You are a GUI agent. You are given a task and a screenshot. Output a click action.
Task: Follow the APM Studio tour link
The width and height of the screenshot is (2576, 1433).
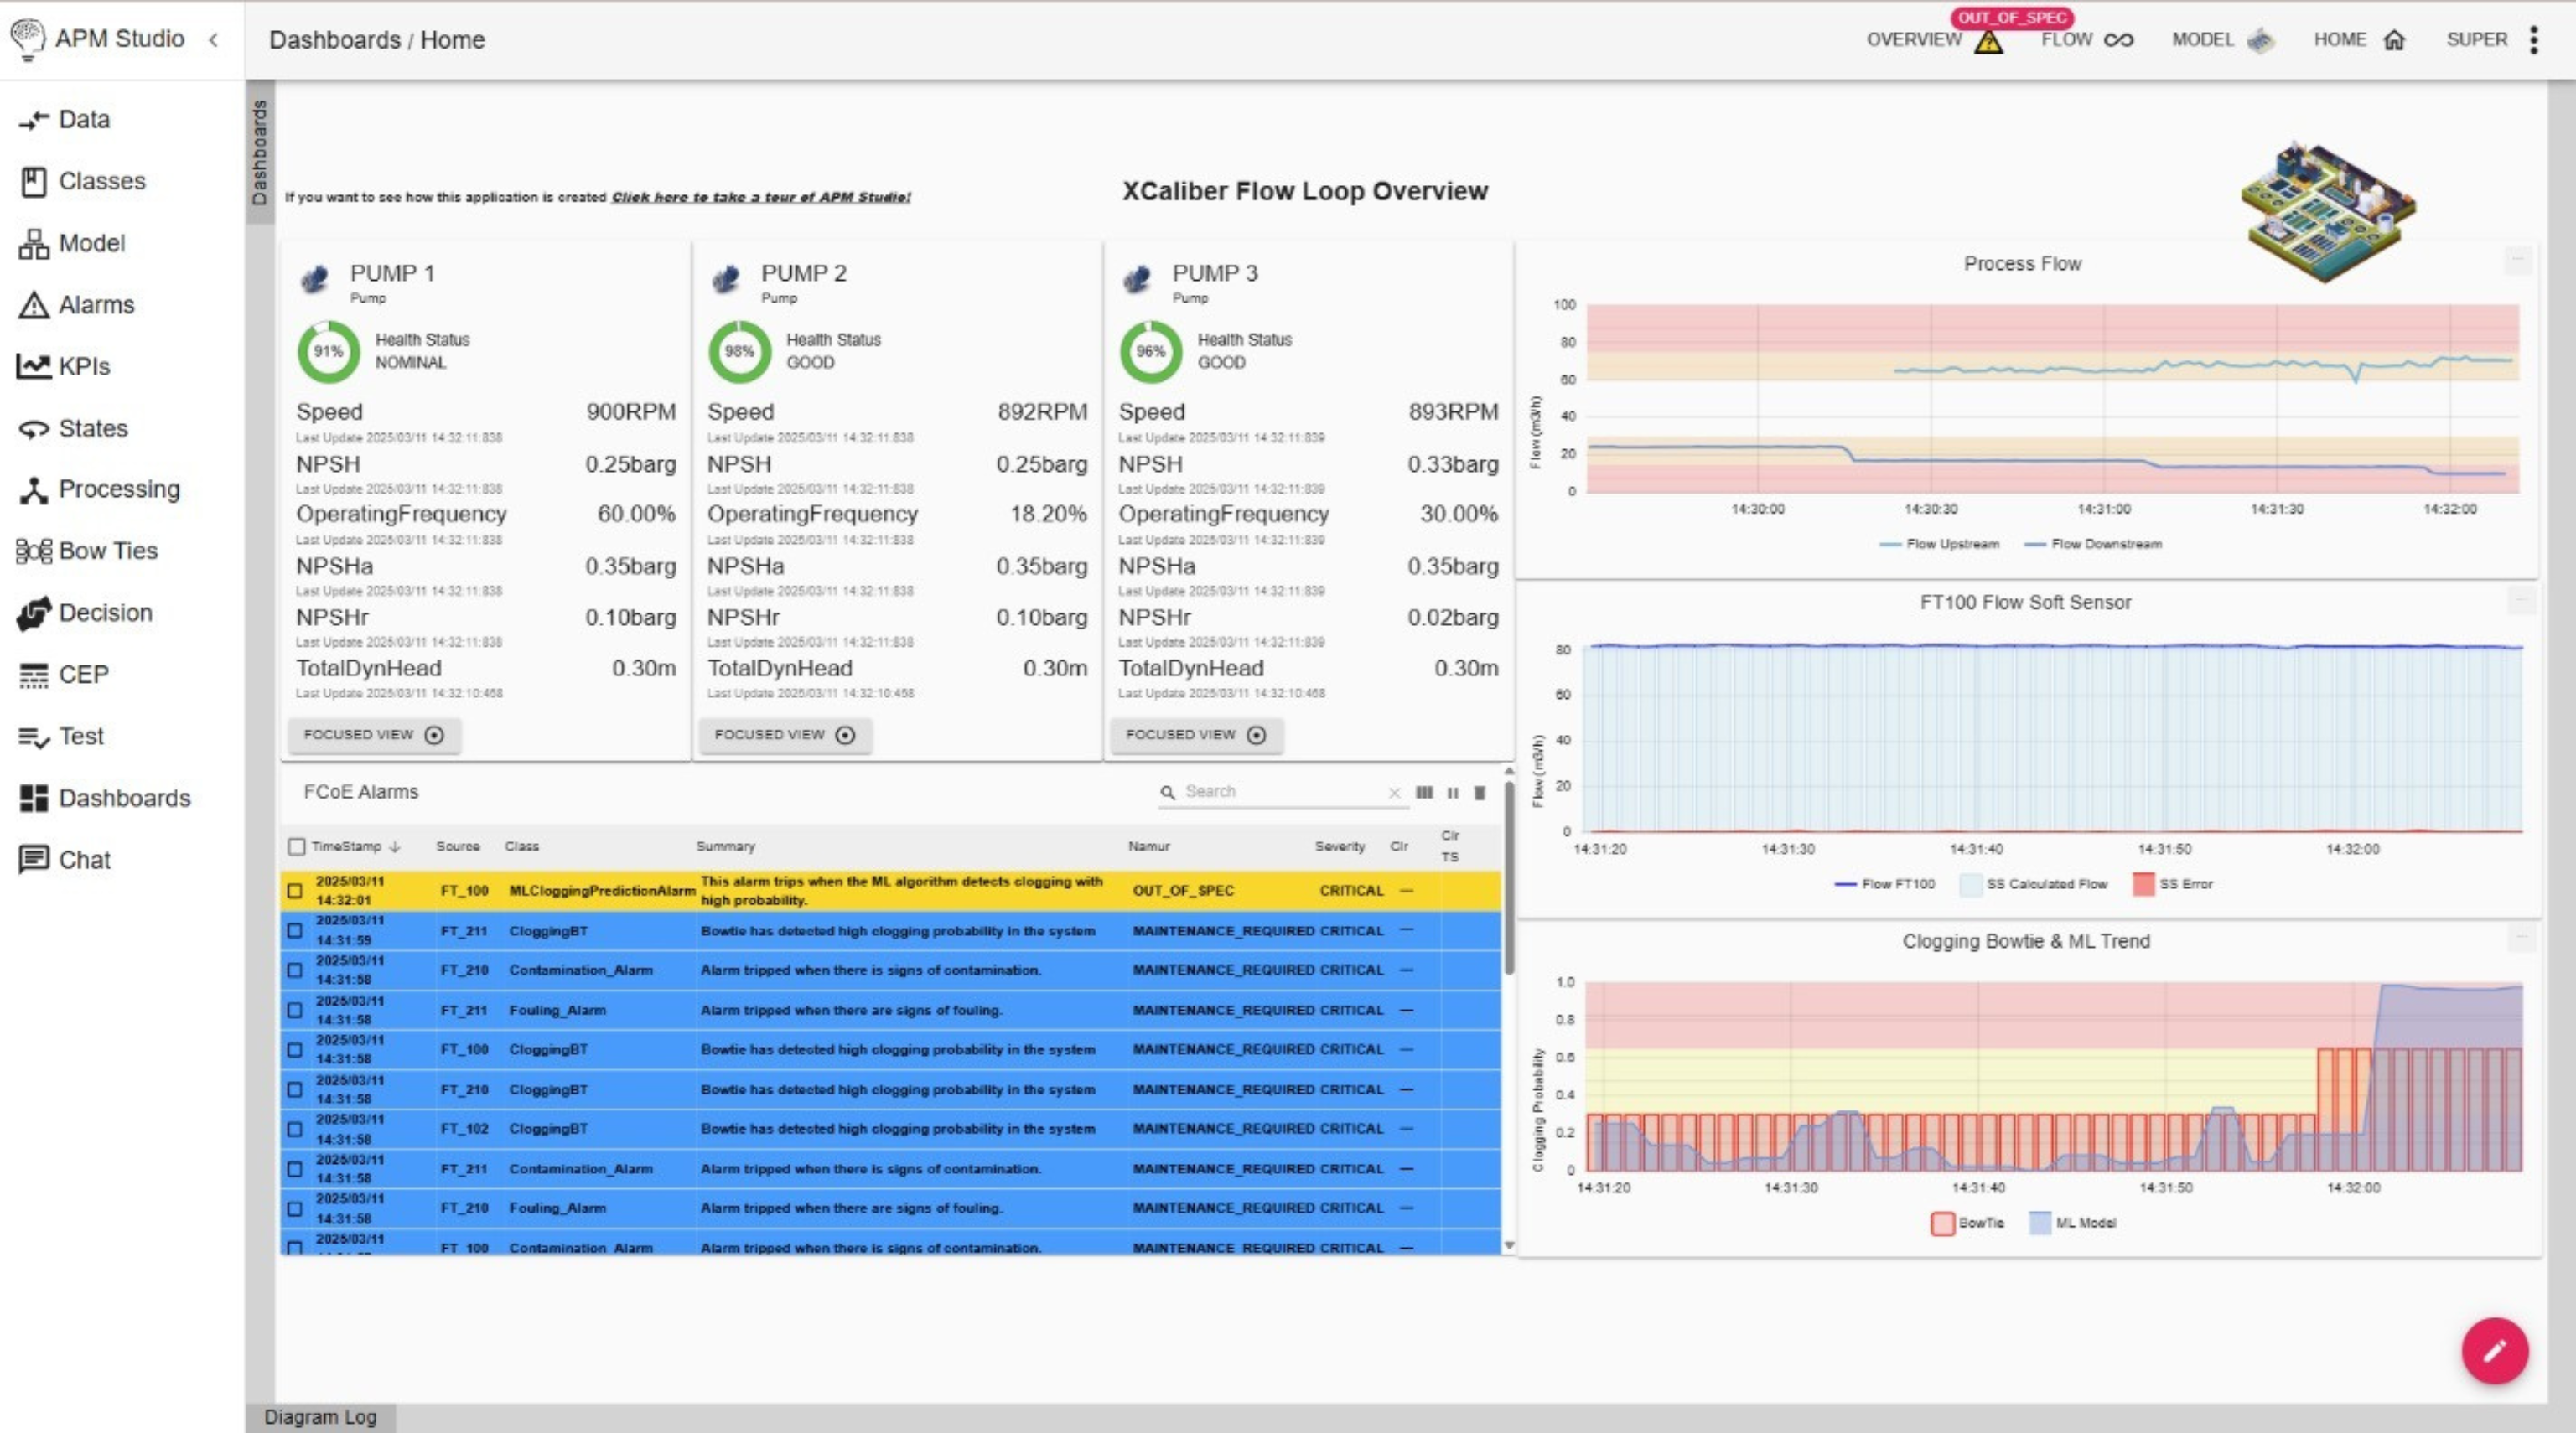[761, 197]
